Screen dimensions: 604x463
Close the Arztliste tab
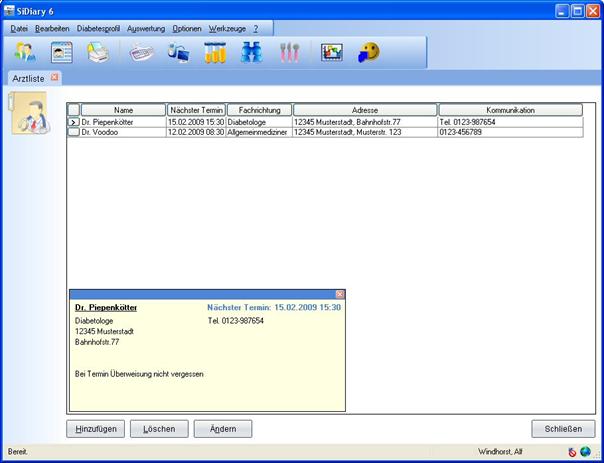(x=54, y=77)
